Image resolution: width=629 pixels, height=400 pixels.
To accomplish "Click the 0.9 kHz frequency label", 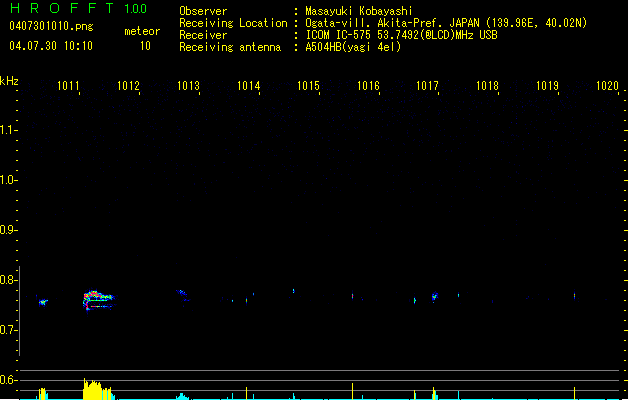I will point(8,230).
